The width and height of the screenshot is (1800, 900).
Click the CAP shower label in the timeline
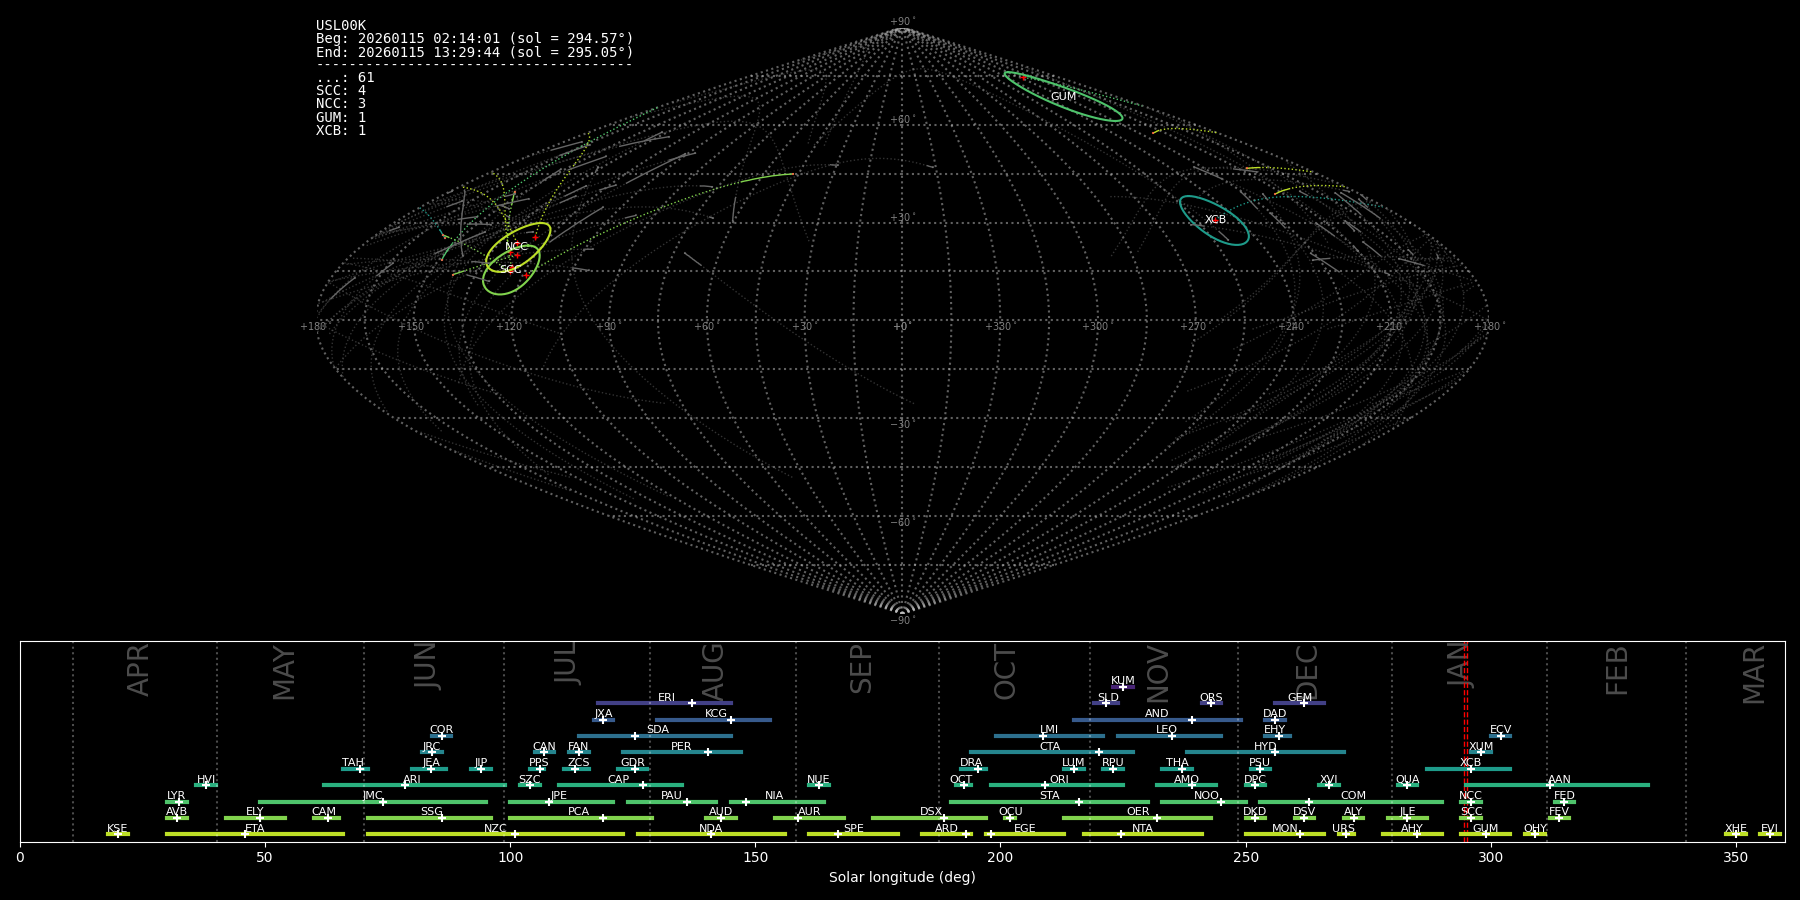coord(619,780)
